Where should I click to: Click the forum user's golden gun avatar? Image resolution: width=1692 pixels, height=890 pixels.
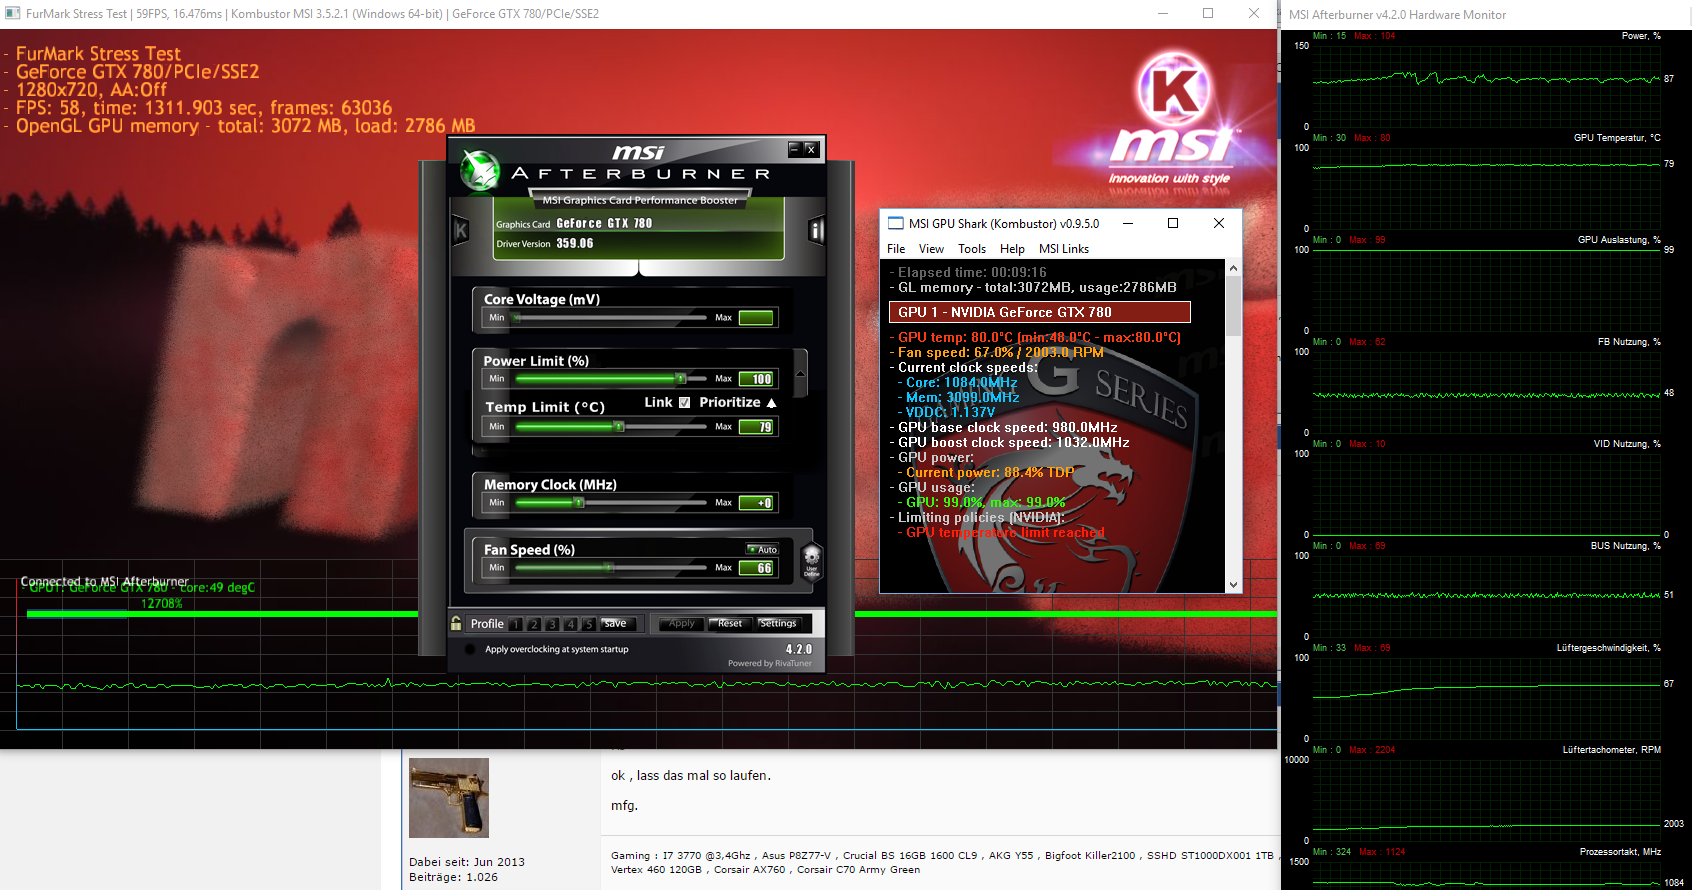[449, 798]
